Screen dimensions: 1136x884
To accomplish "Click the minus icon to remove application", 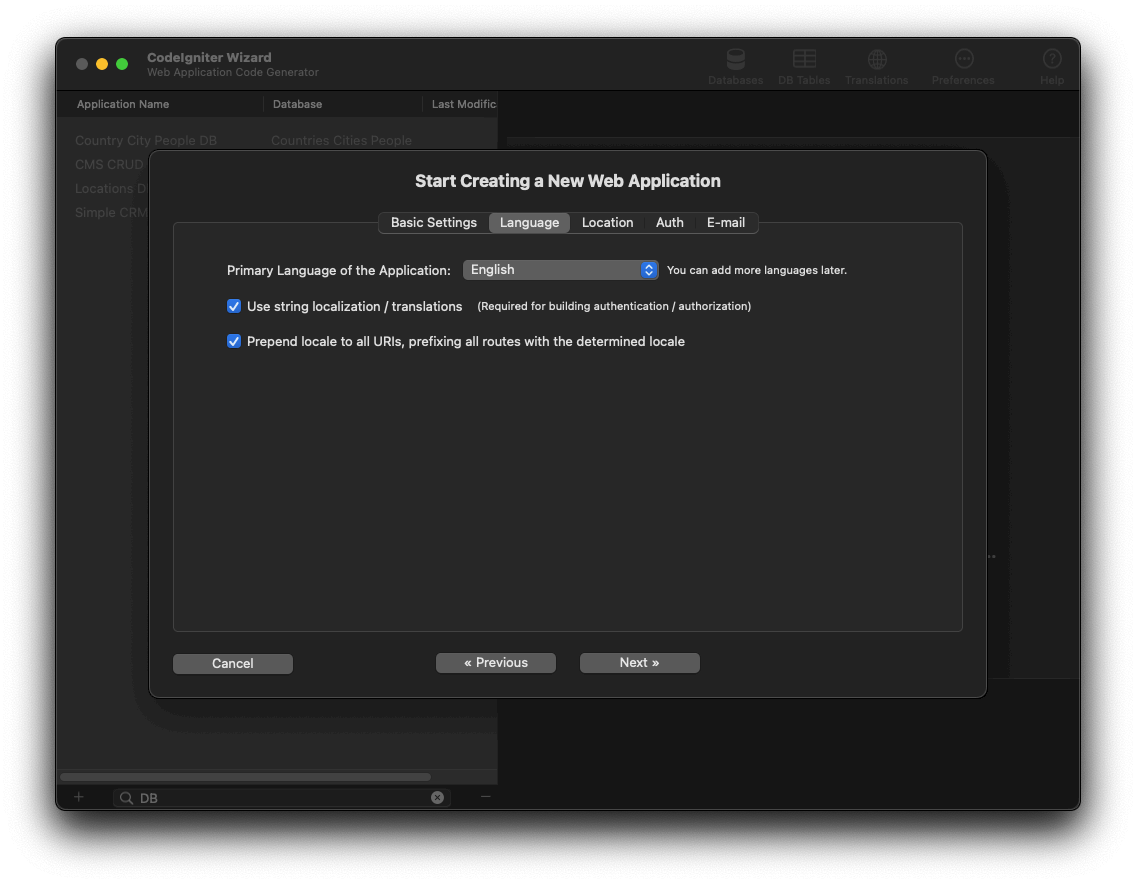I will pyautogui.click(x=486, y=797).
